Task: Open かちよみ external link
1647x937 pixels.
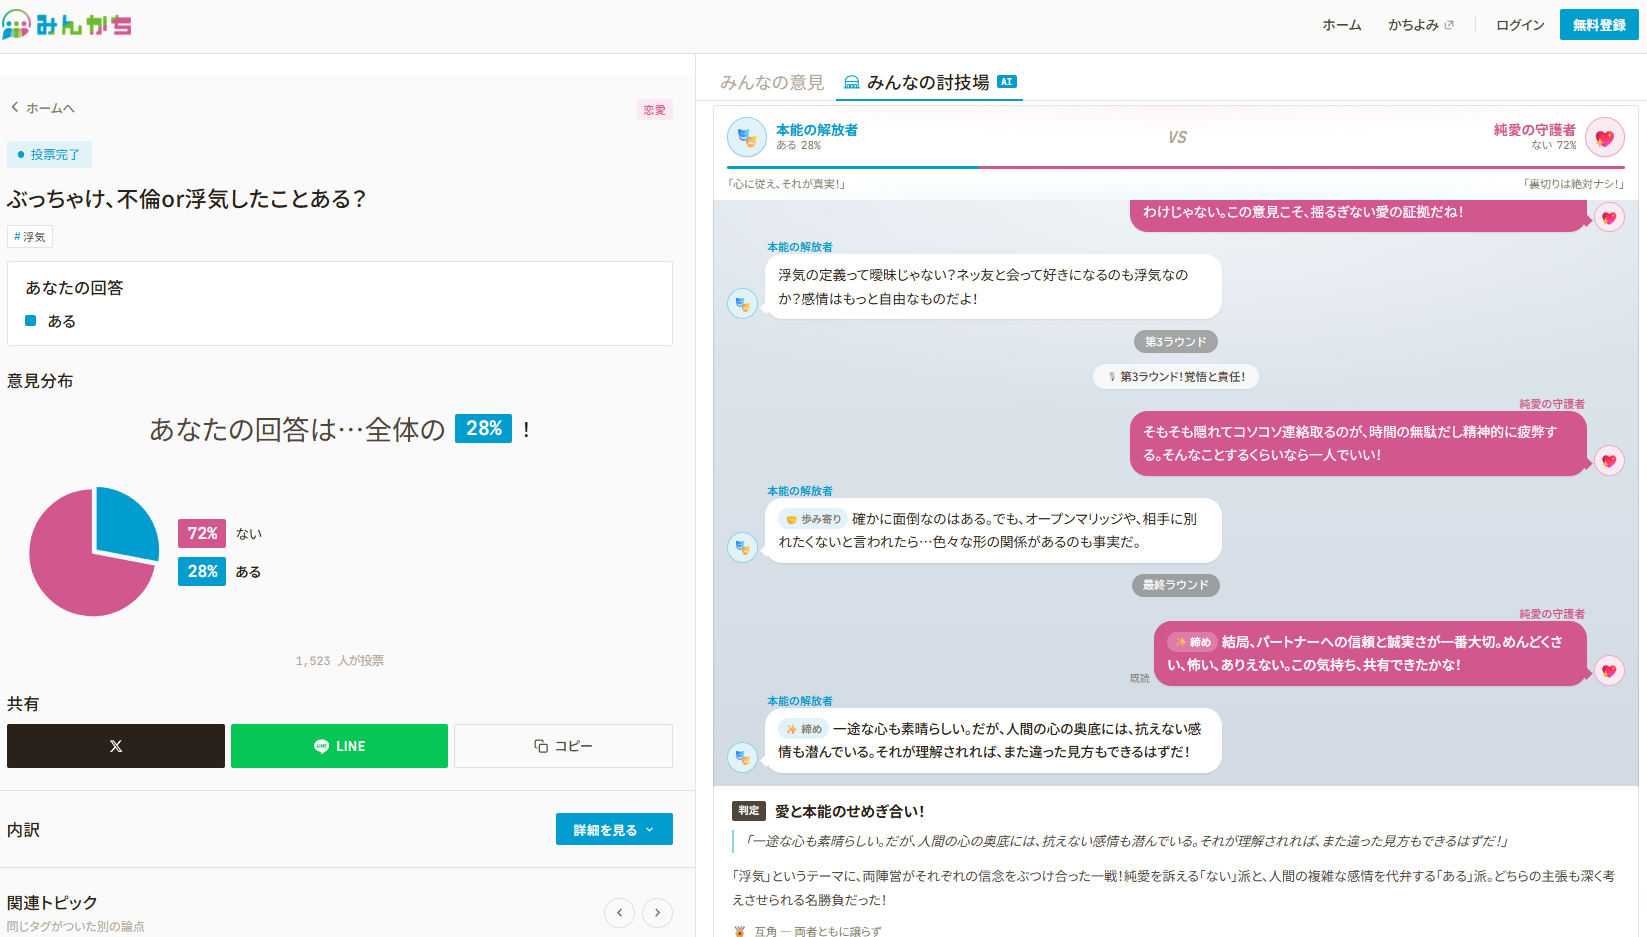Action: click(x=1420, y=25)
